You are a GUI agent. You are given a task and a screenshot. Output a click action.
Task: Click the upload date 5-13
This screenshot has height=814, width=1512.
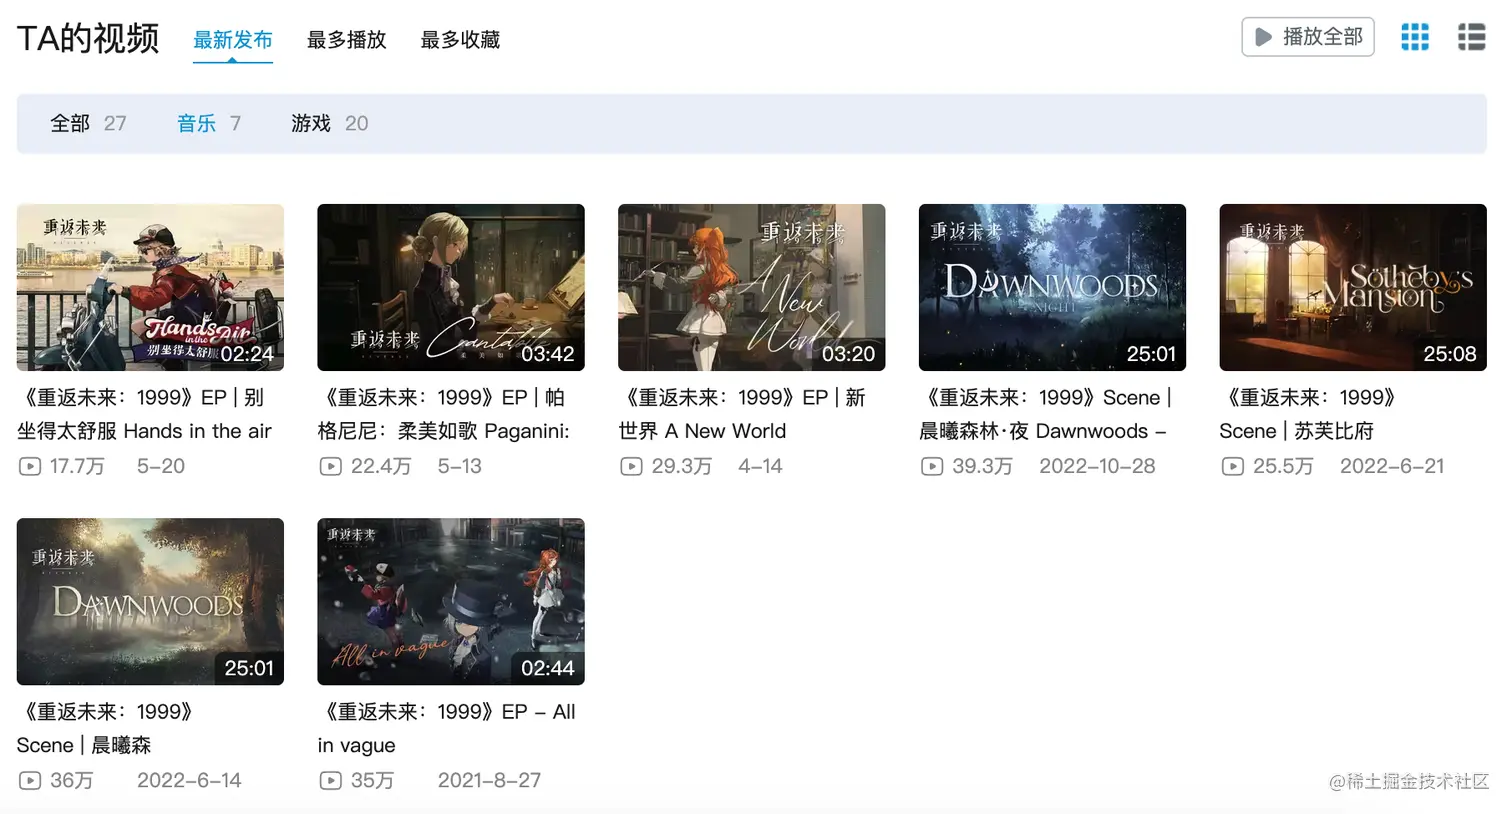coord(460,466)
